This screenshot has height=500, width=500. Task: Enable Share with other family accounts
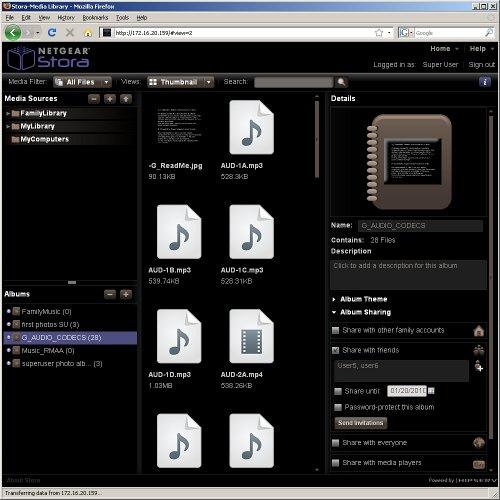point(336,330)
